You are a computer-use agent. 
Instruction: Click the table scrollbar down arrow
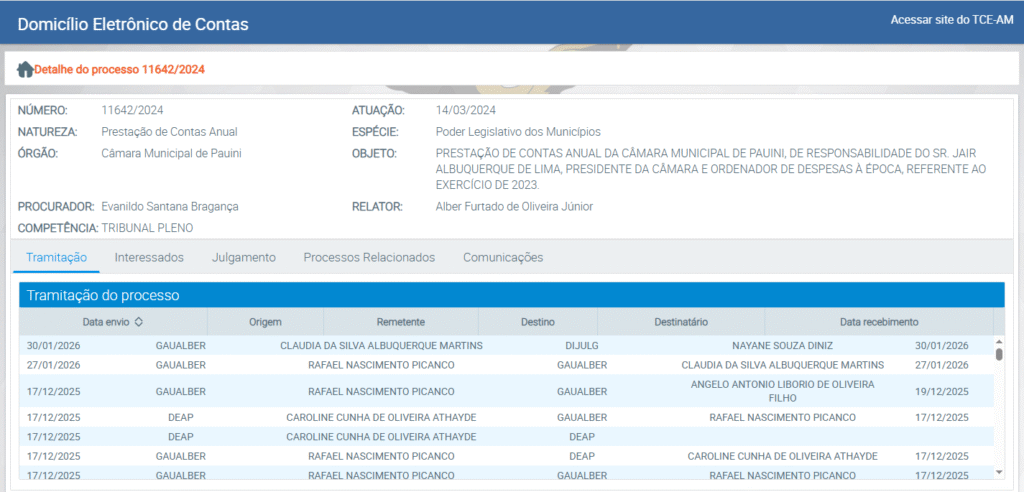[x=998, y=472]
